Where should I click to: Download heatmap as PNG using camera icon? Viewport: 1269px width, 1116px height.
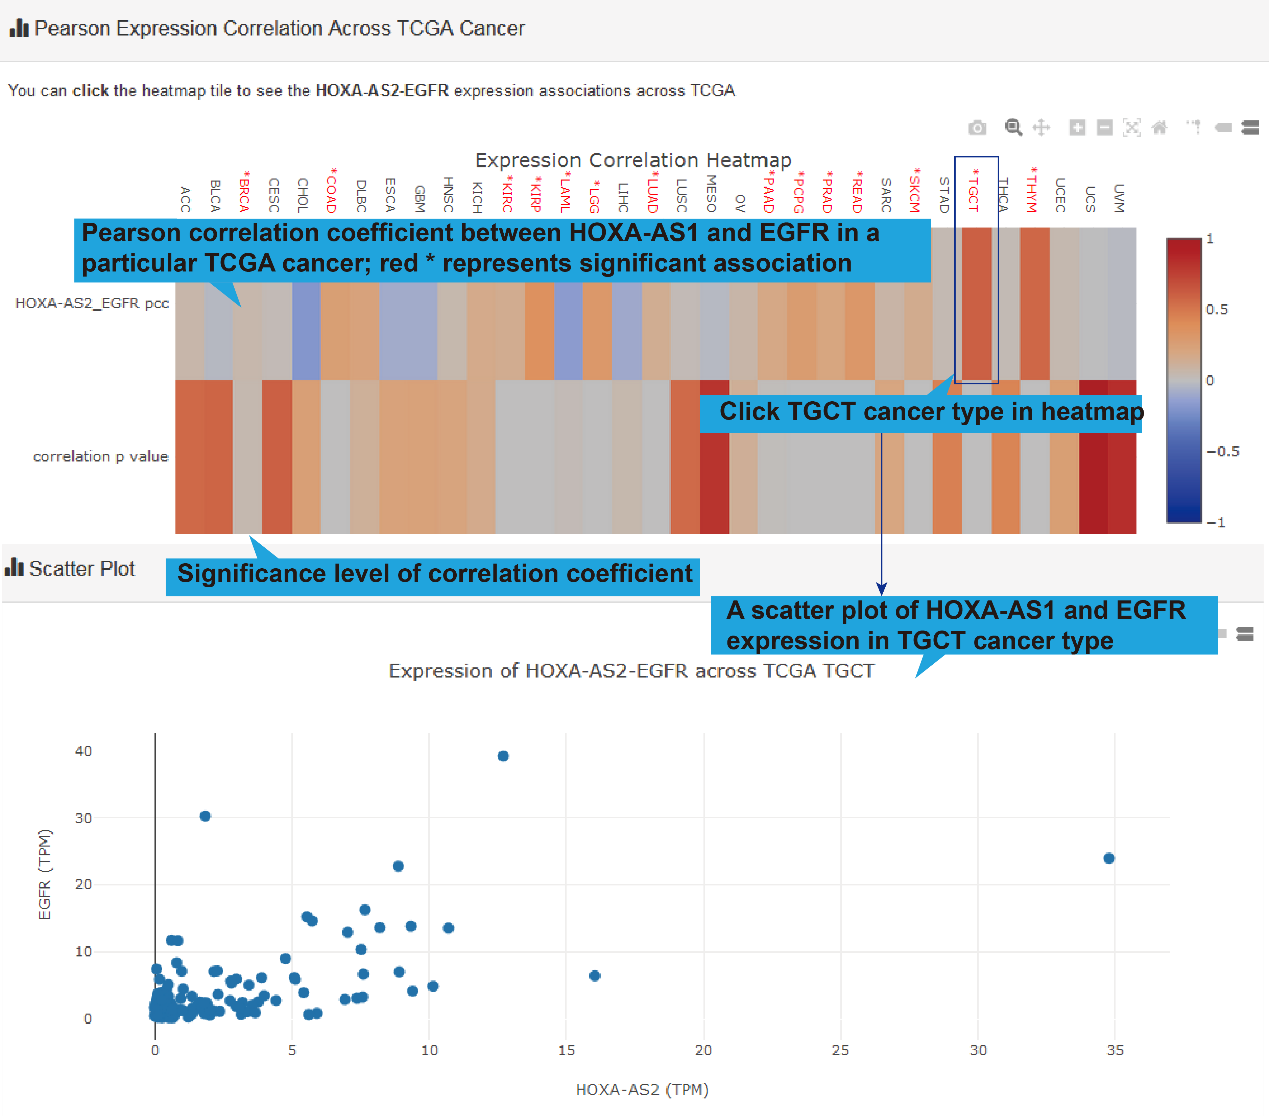point(977,127)
